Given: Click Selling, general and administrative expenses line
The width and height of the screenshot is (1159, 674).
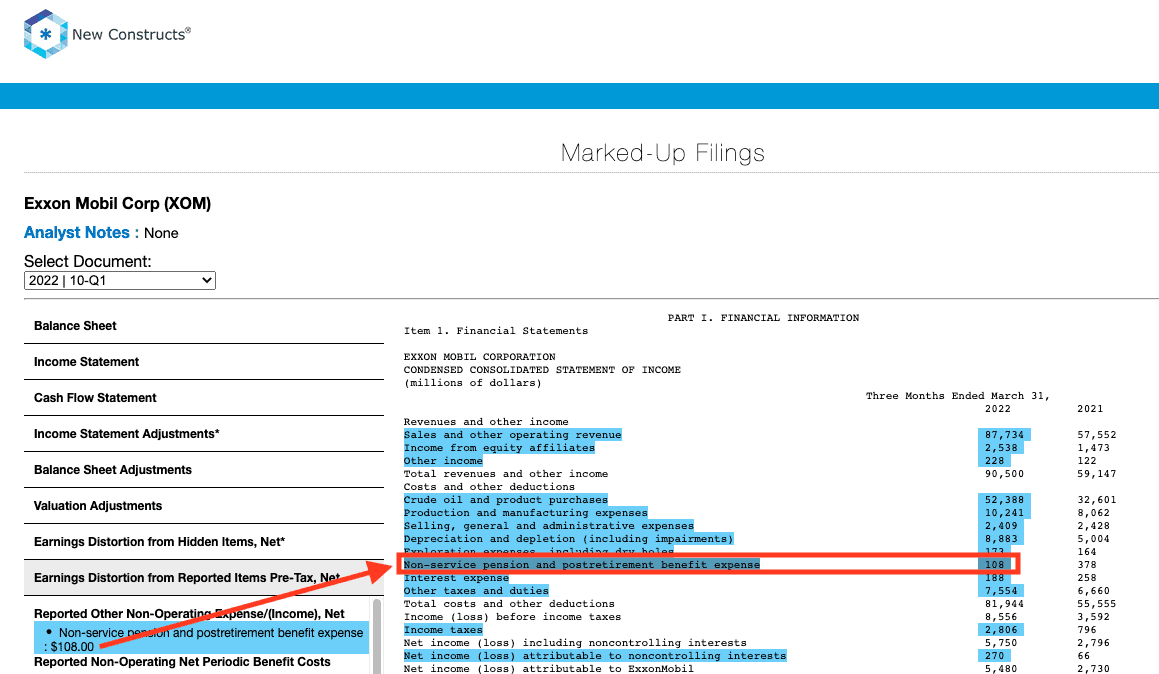Looking at the screenshot, I should (x=548, y=525).
